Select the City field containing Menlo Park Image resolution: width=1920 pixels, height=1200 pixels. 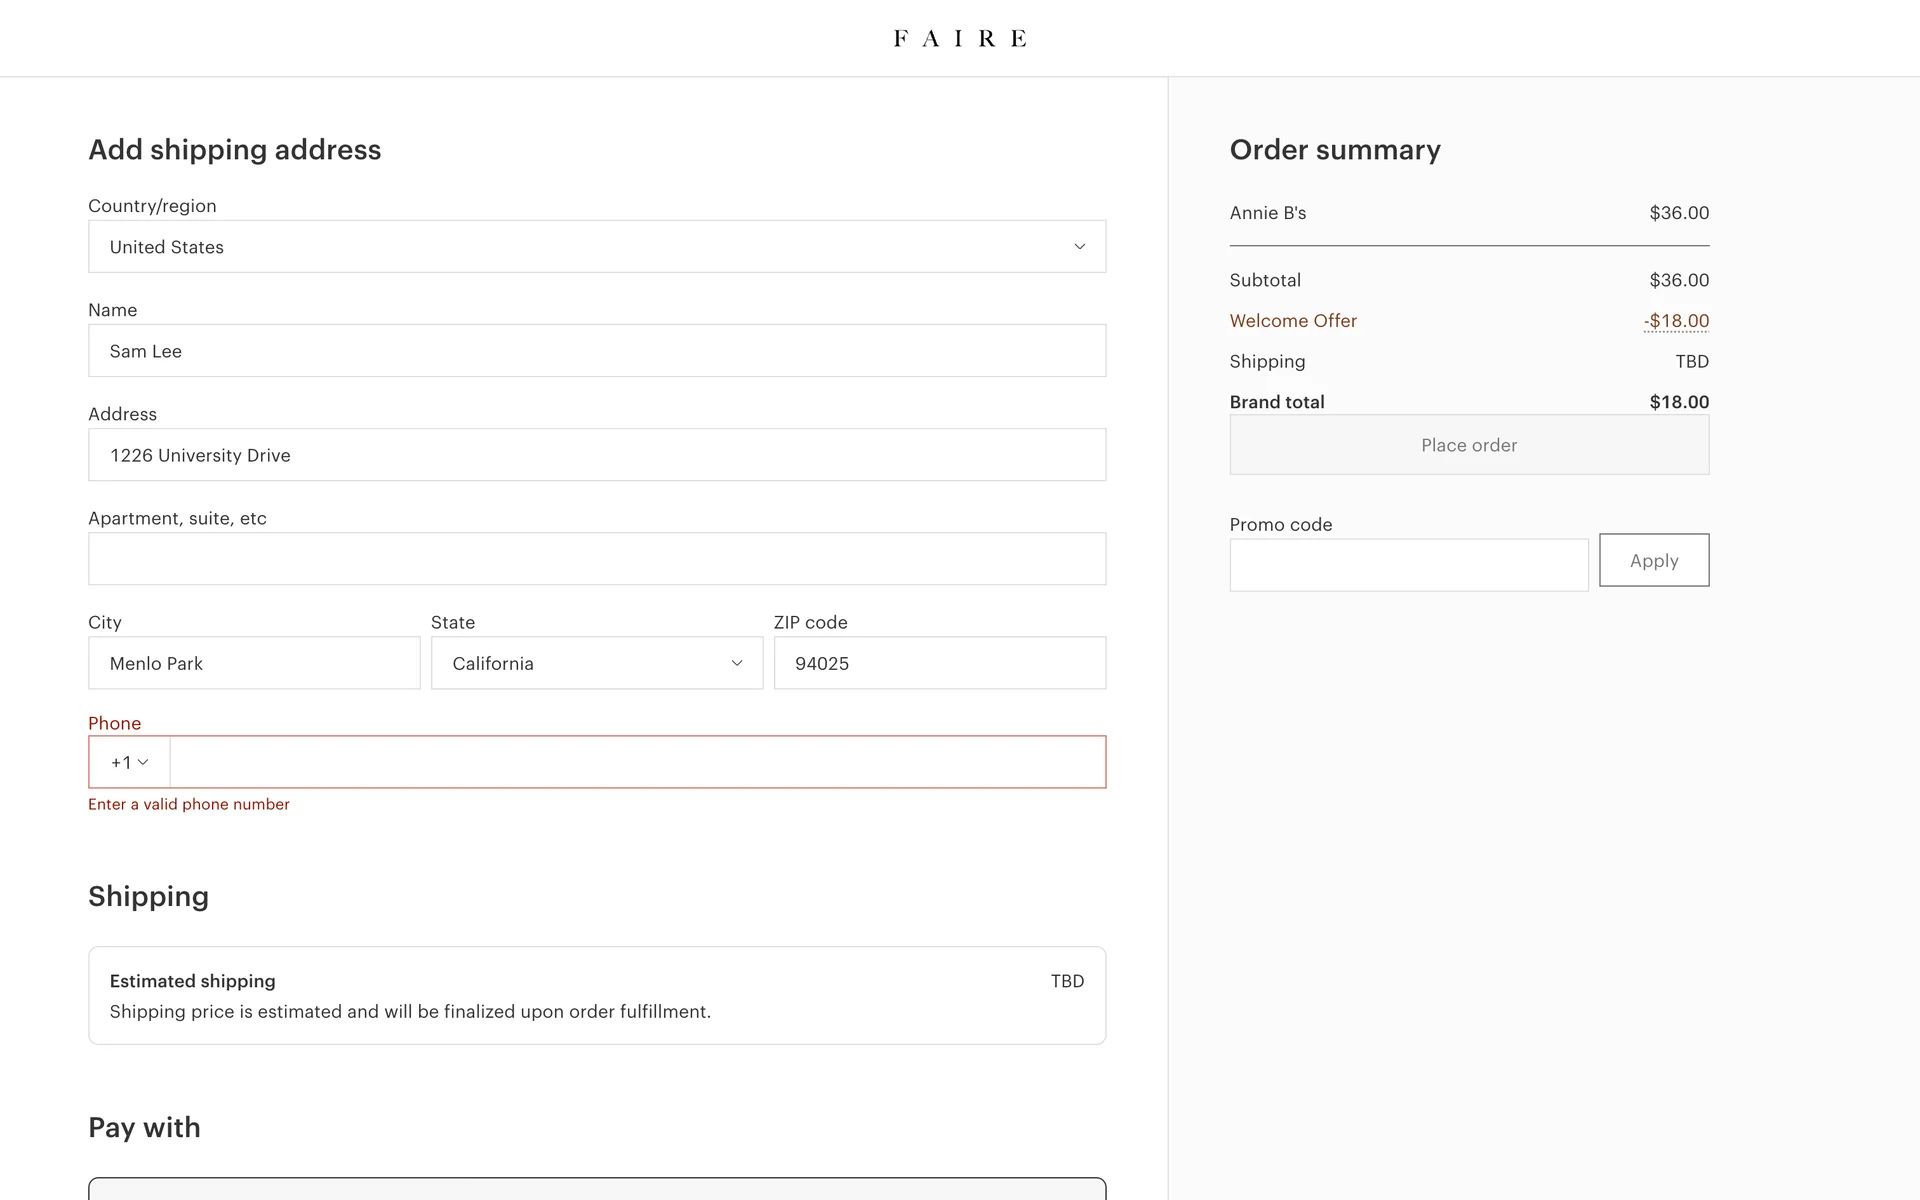254,663
